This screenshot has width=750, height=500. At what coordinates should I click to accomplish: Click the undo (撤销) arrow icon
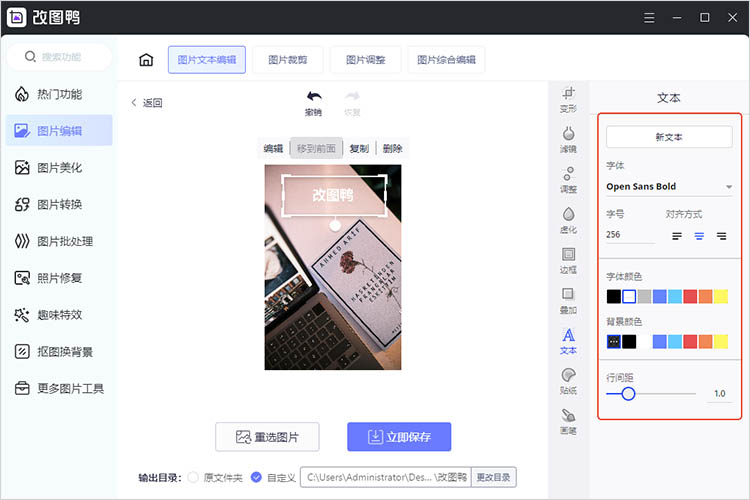click(313, 98)
